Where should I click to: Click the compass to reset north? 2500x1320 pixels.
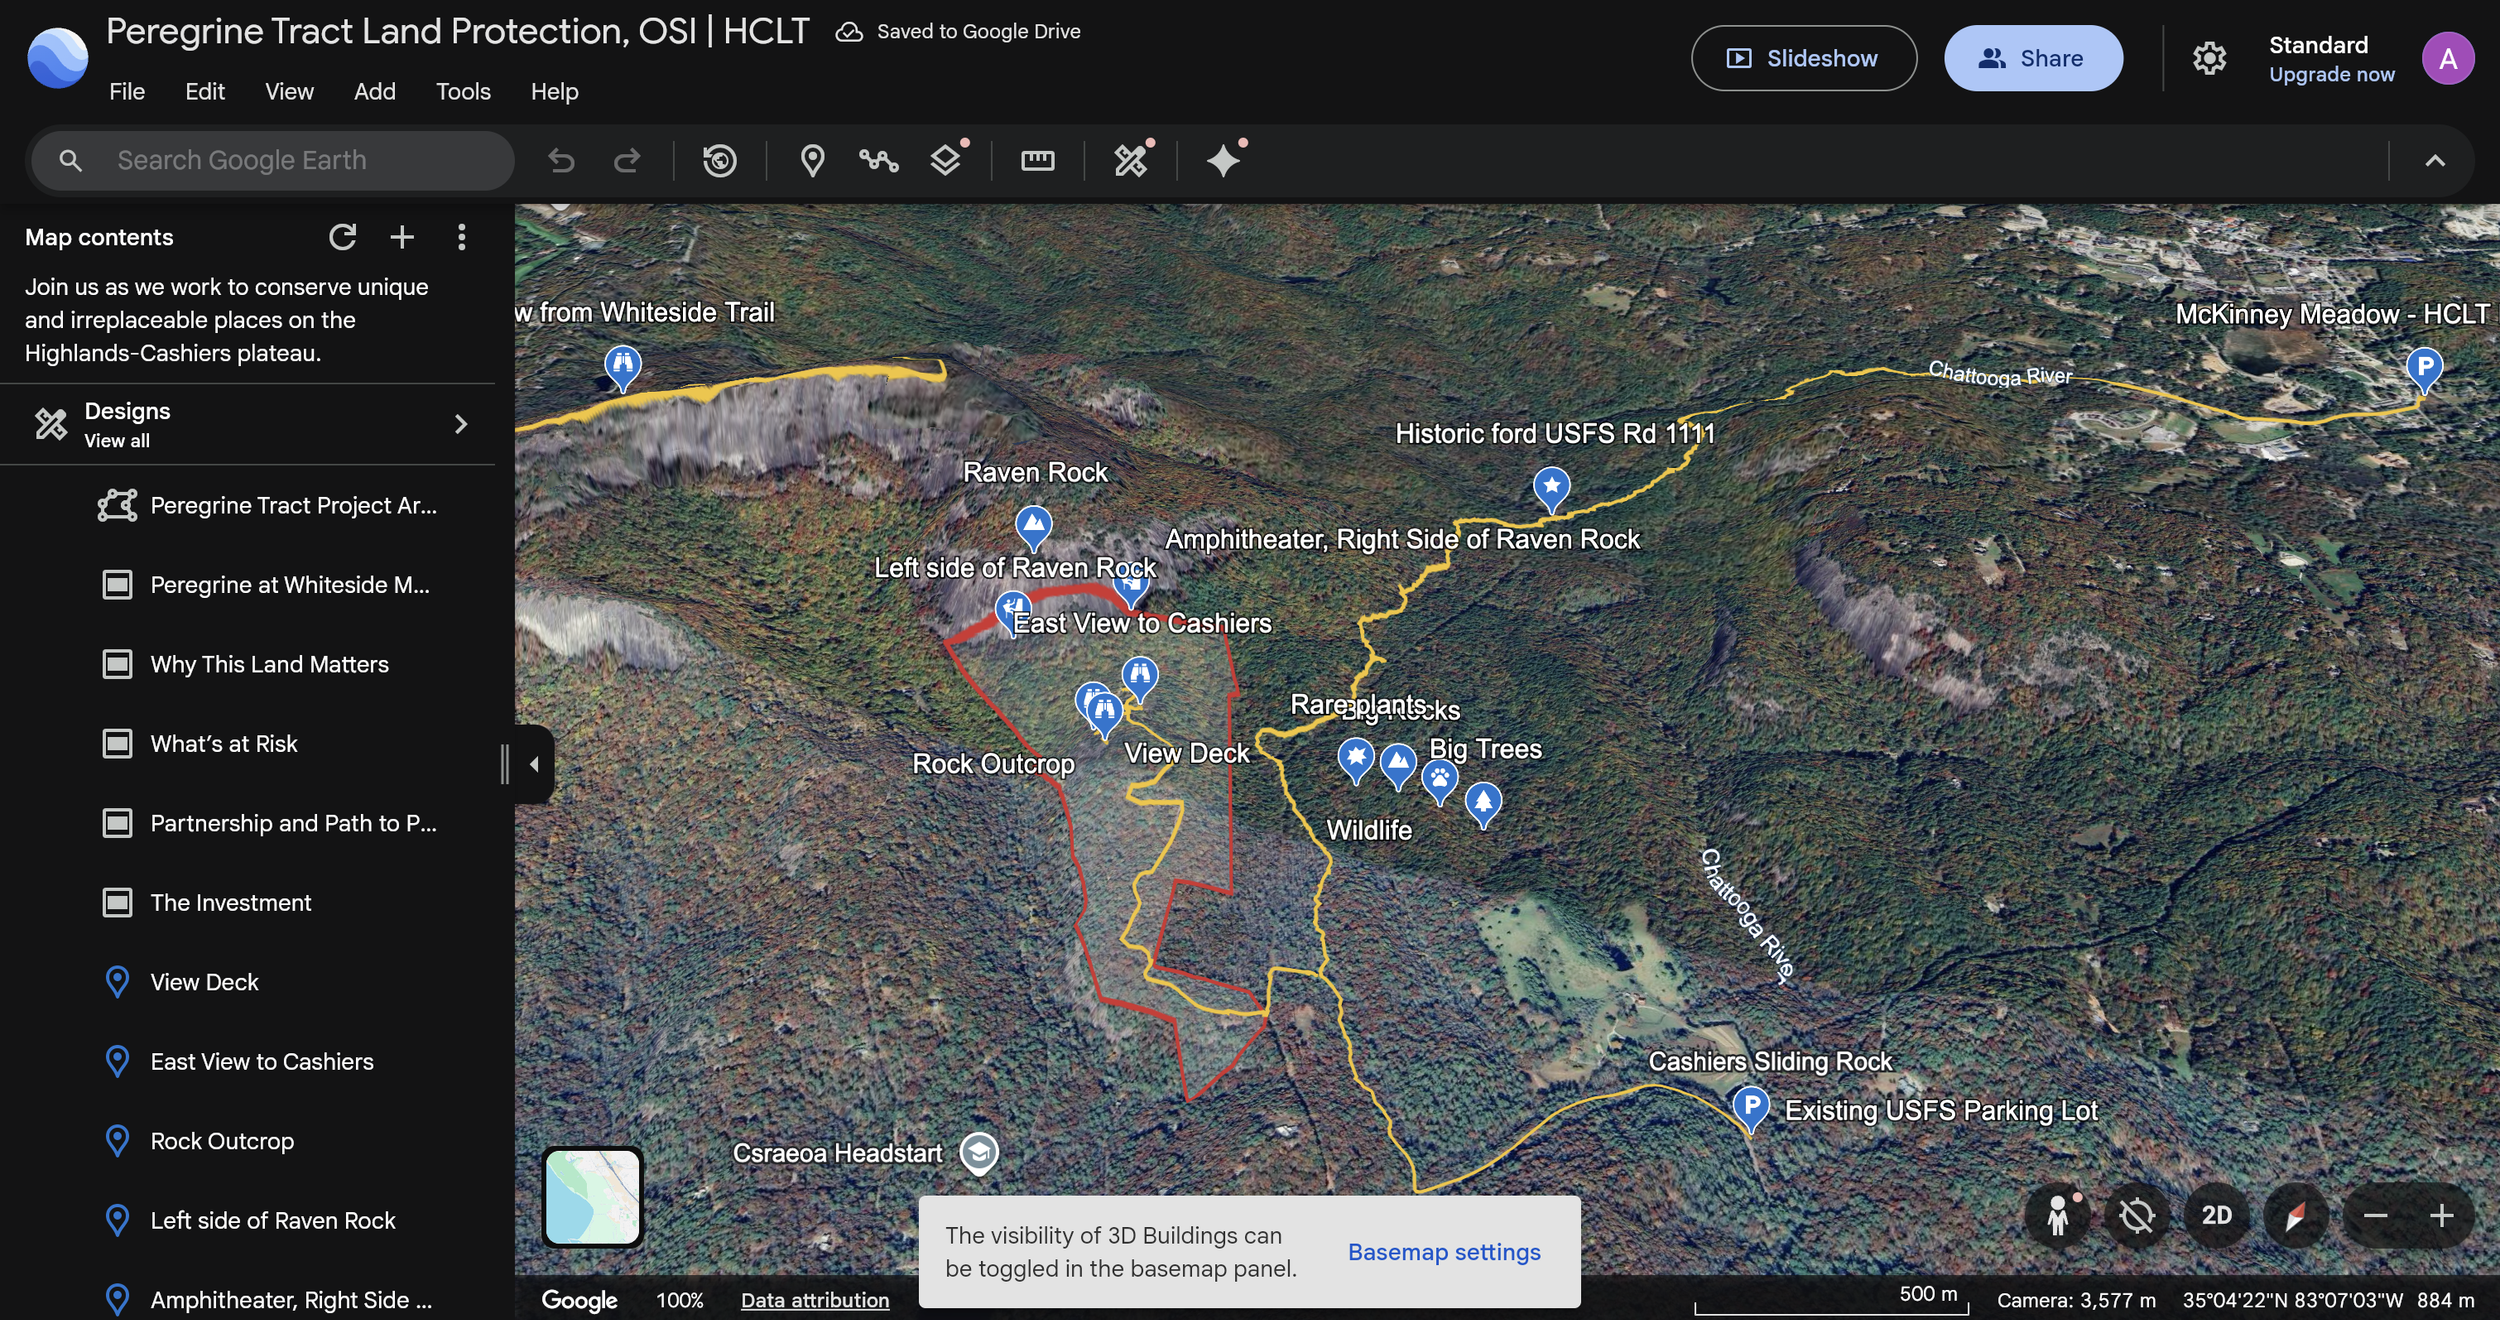click(x=2295, y=1216)
